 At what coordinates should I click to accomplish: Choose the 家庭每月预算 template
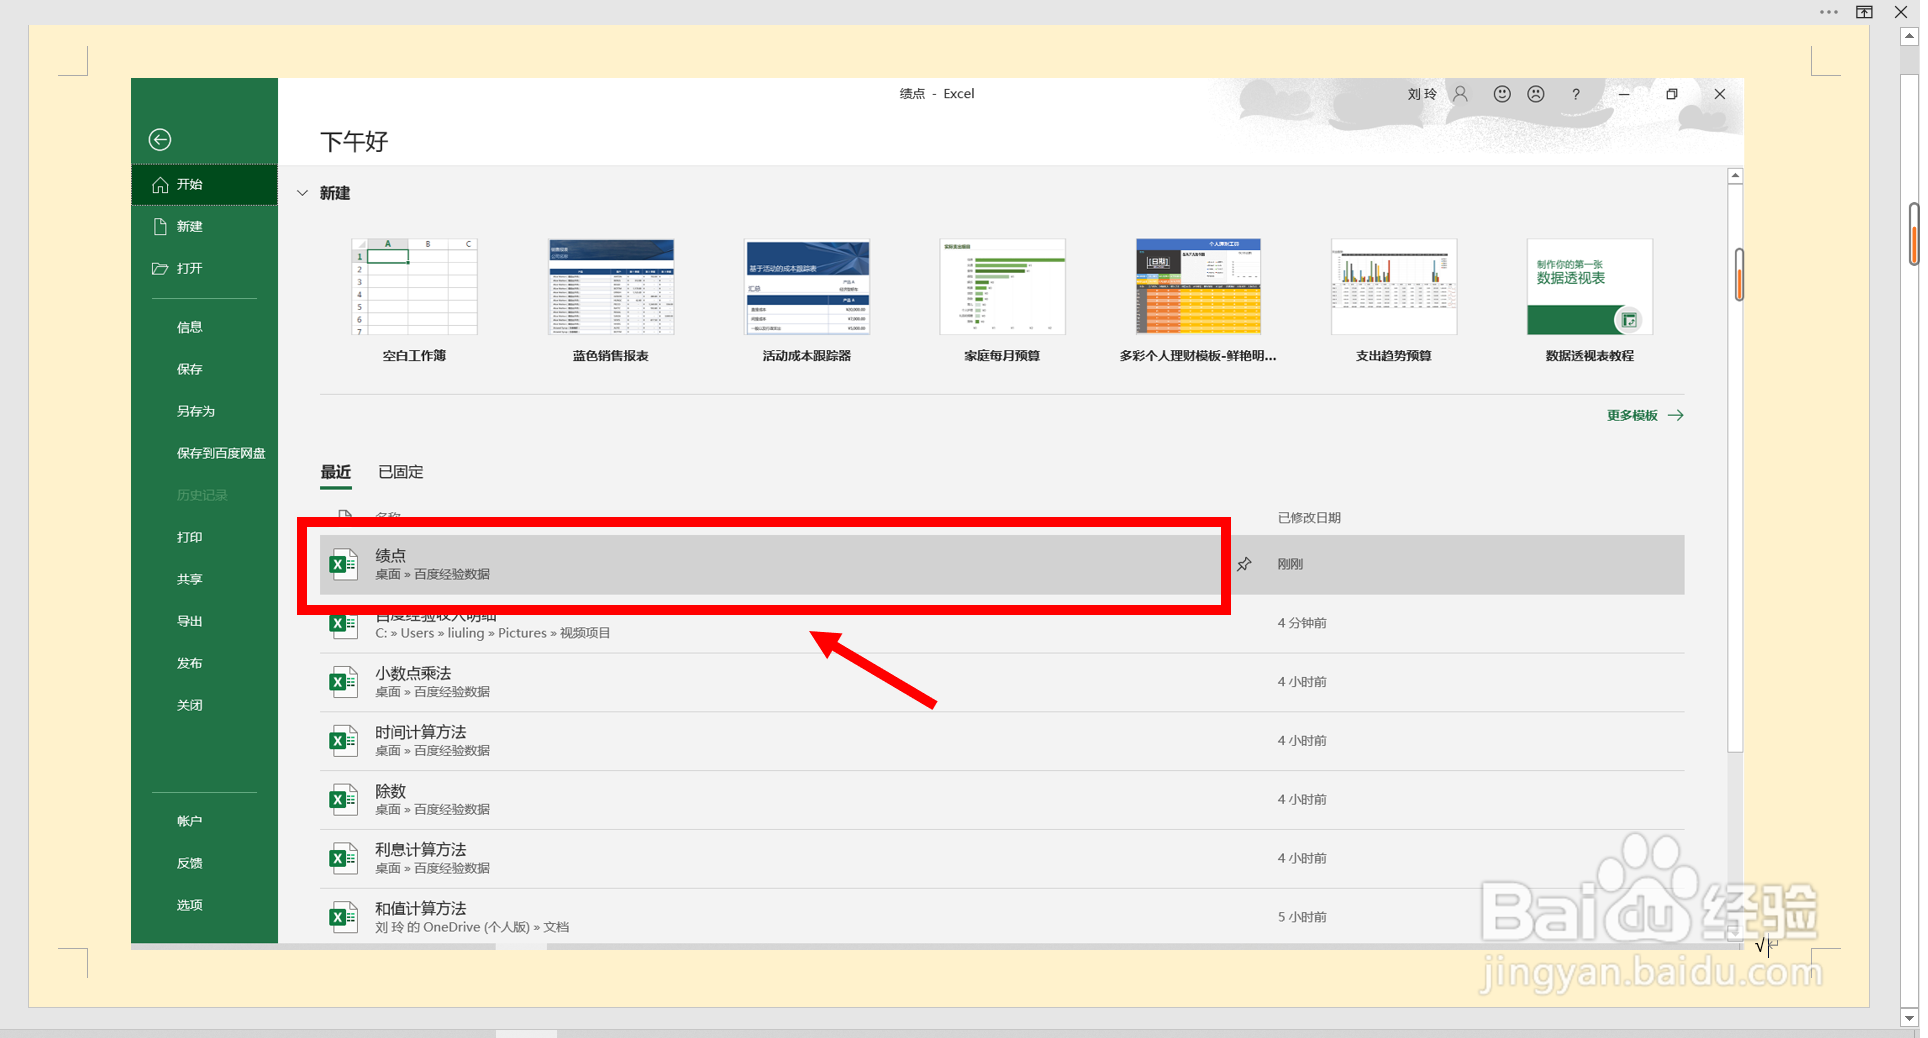[1002, 300]
